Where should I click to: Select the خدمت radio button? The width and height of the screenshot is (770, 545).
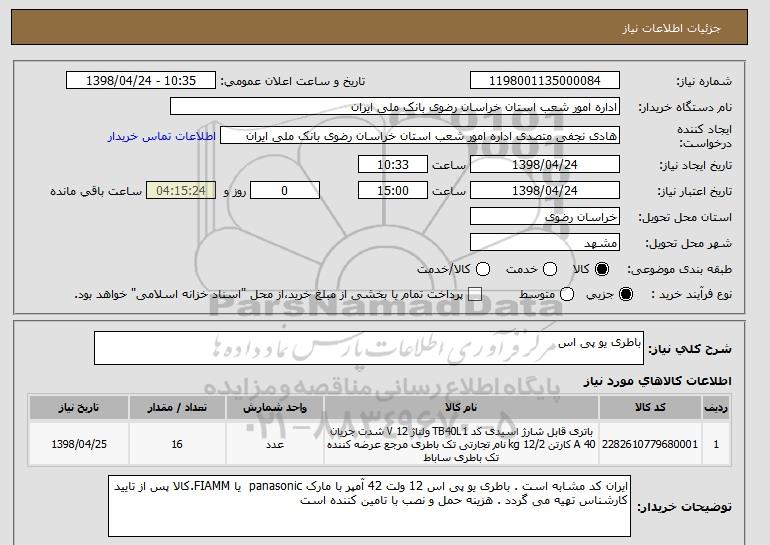(x=550, y=269)
